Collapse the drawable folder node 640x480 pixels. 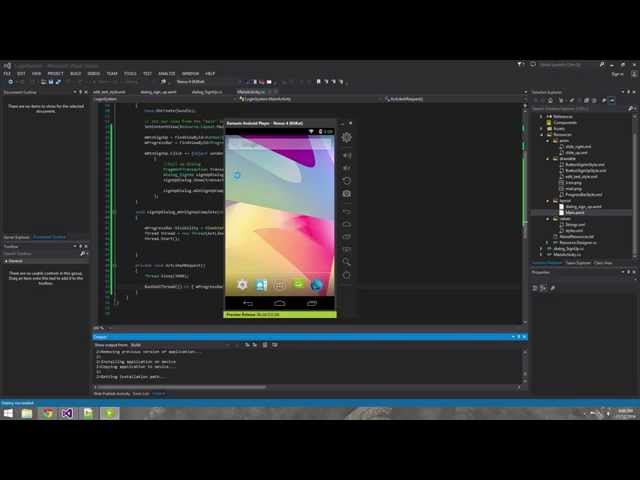(x=548, y=159)
